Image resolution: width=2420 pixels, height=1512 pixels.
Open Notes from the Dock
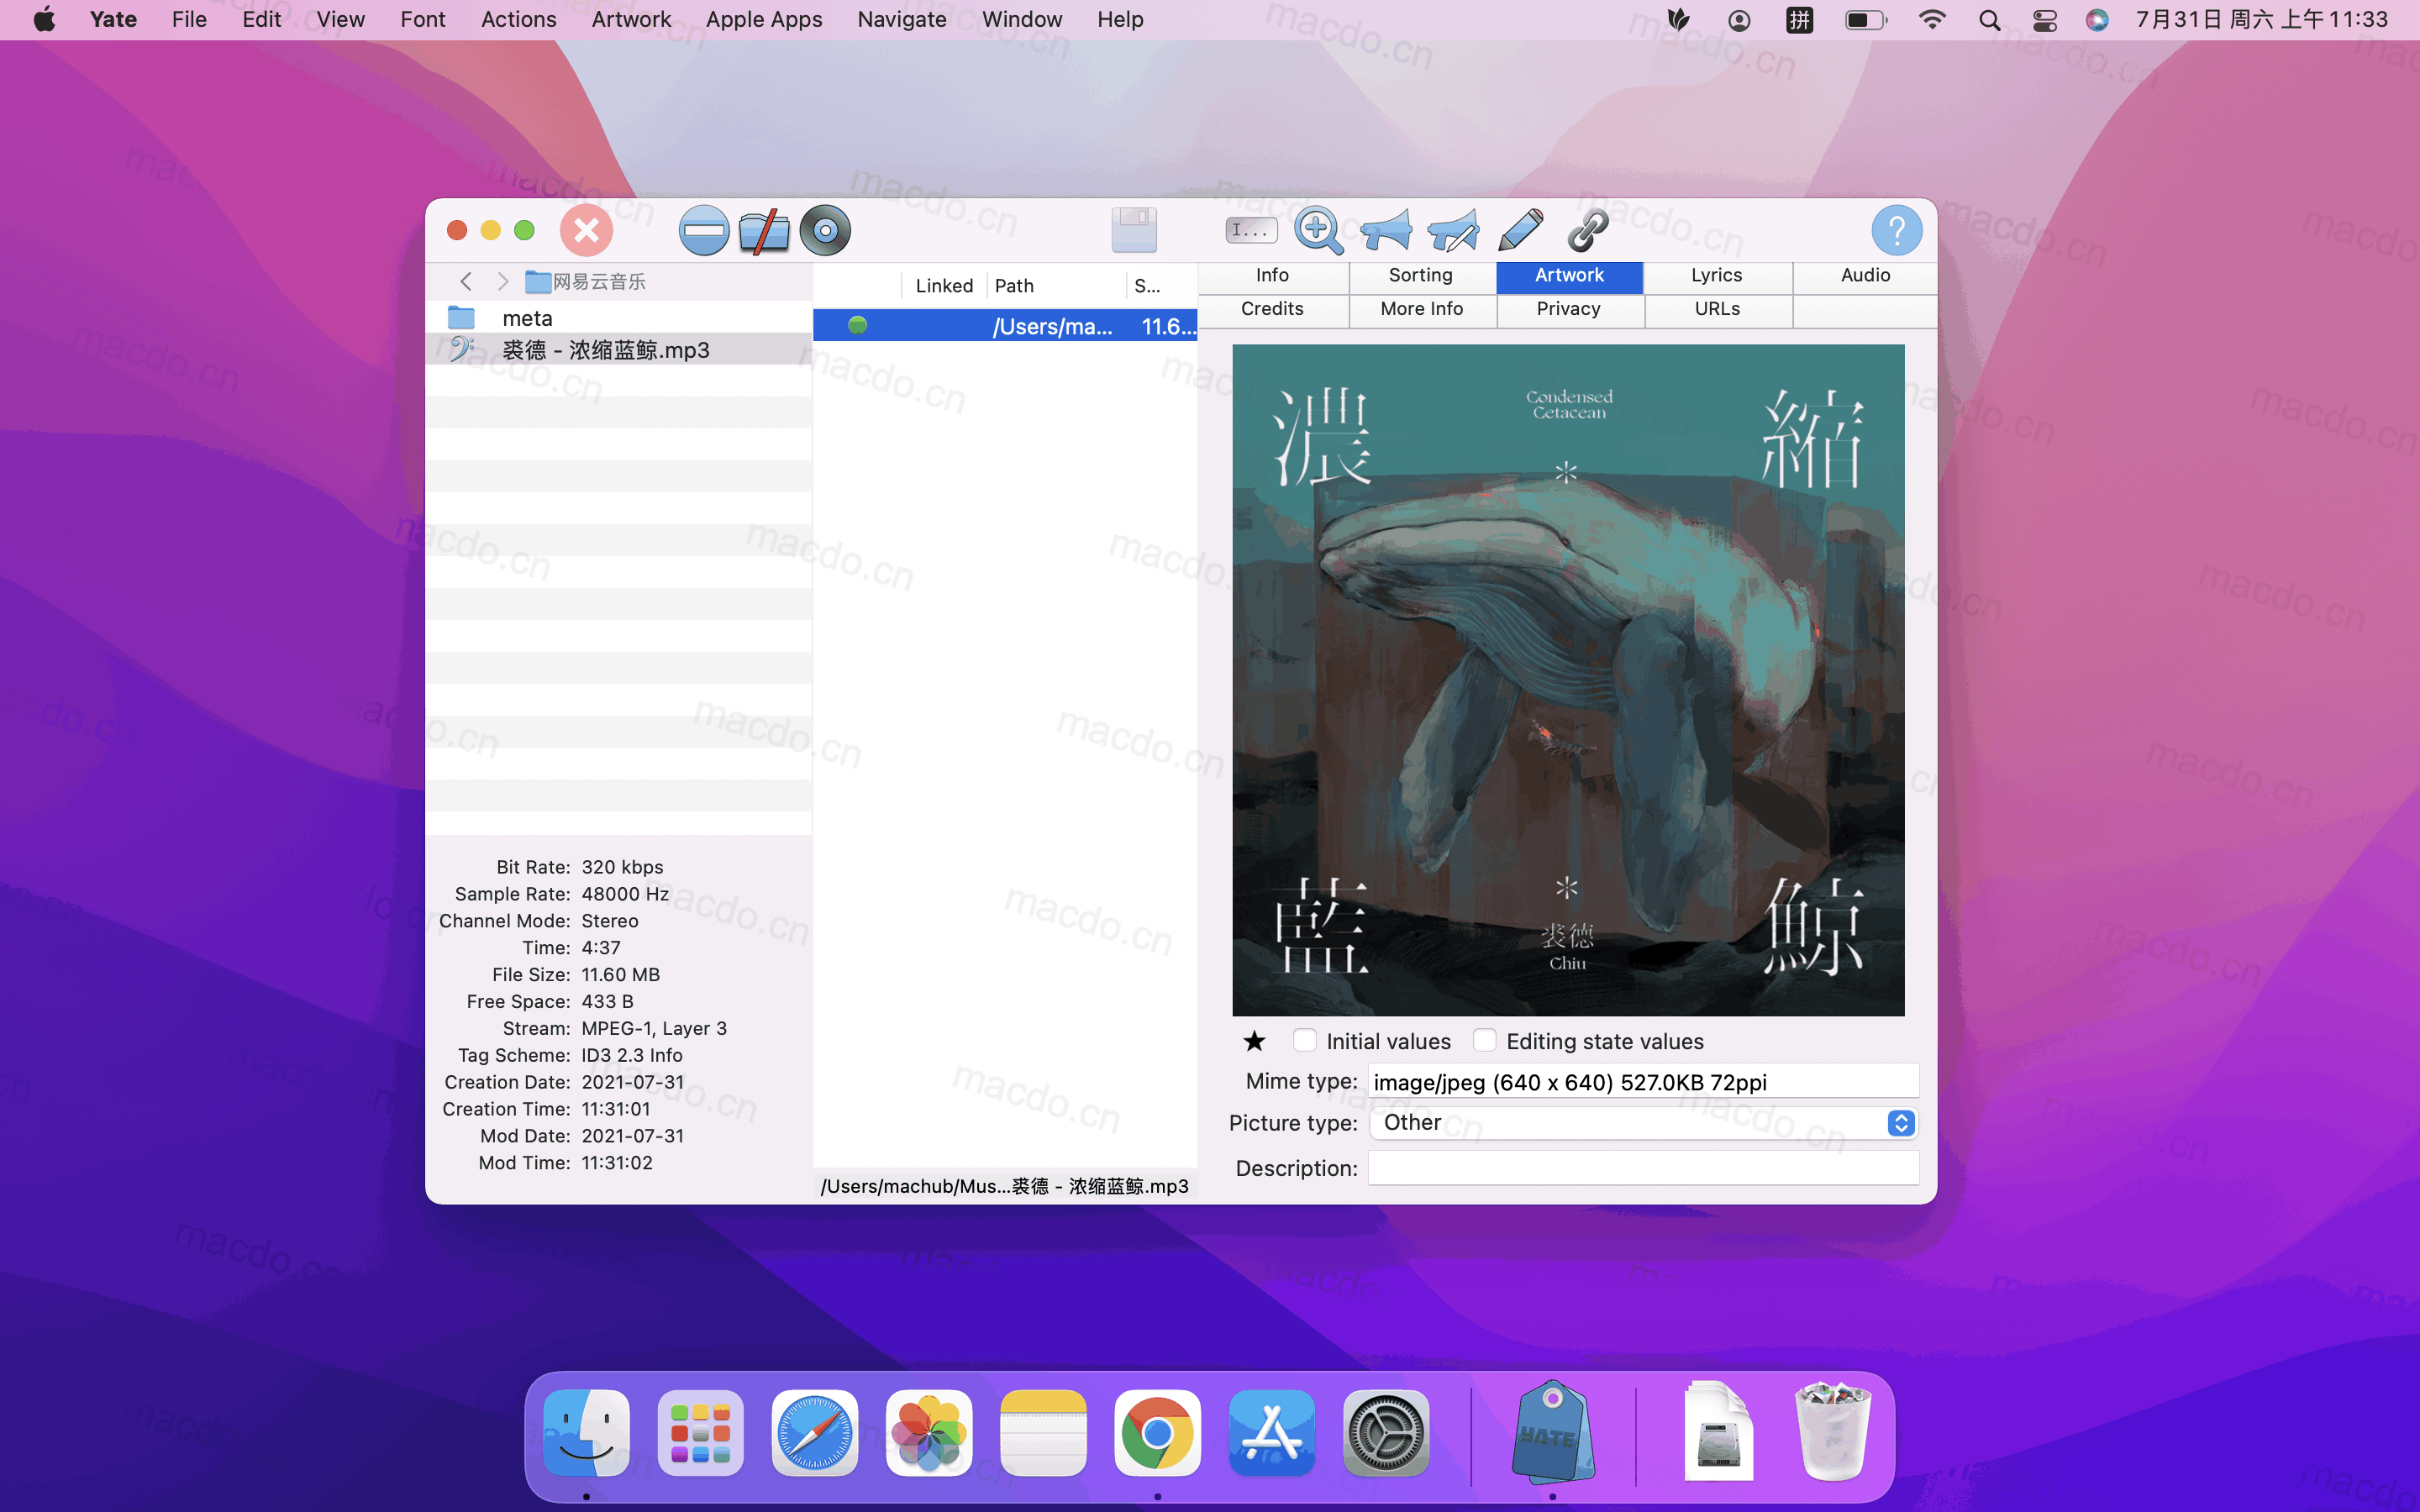pyautogui.click(x=1043, y=1432)
